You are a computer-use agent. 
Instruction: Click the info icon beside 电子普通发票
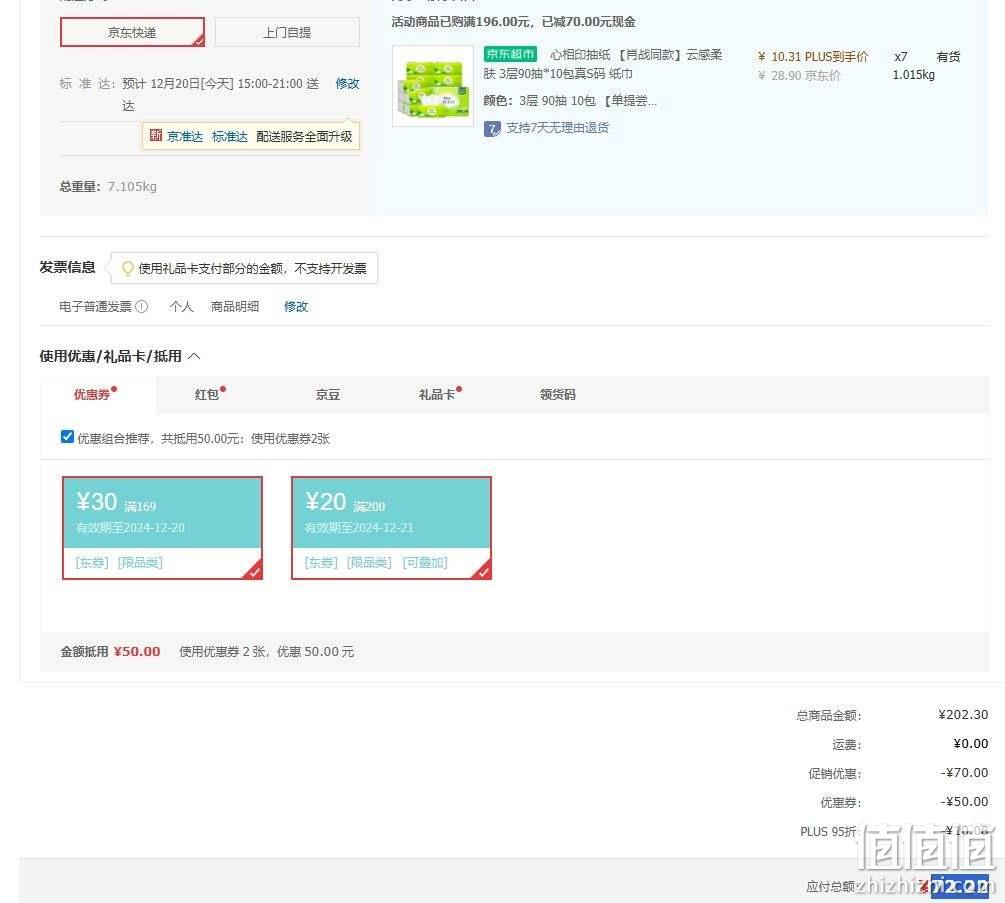(x=142, y=306)
